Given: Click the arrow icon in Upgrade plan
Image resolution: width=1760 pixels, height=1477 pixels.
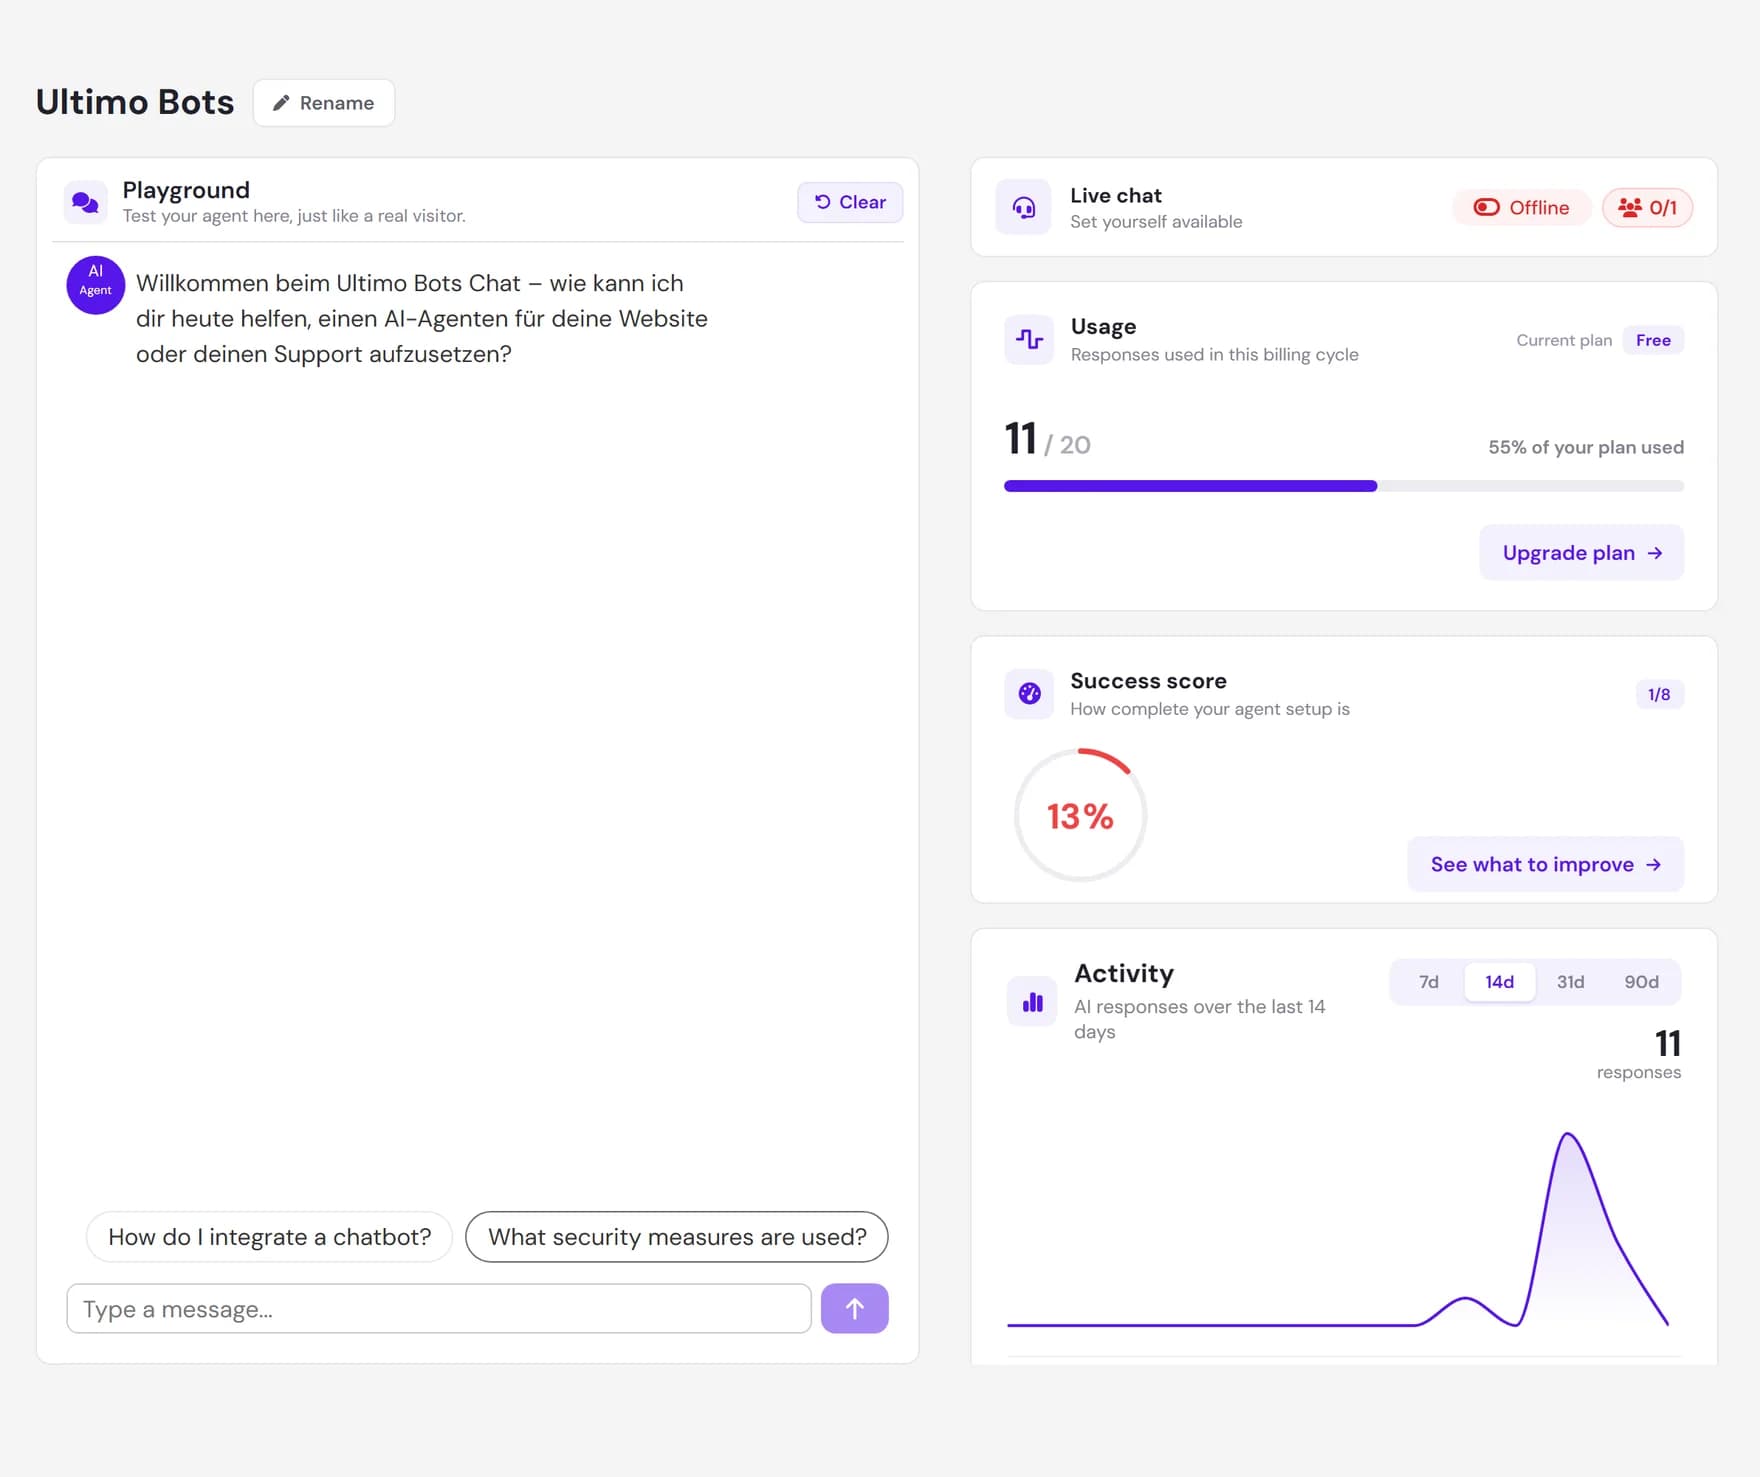Looking at the screenshot, I should click(1655, 553).
